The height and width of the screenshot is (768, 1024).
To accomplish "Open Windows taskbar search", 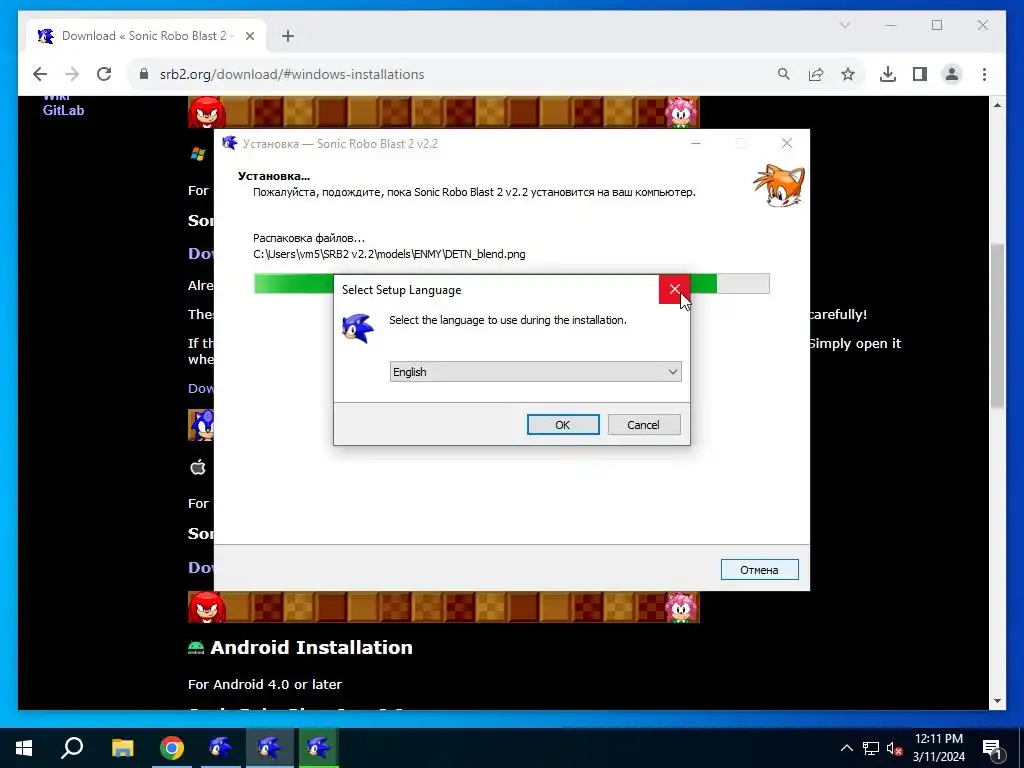I will click(72, 748).
